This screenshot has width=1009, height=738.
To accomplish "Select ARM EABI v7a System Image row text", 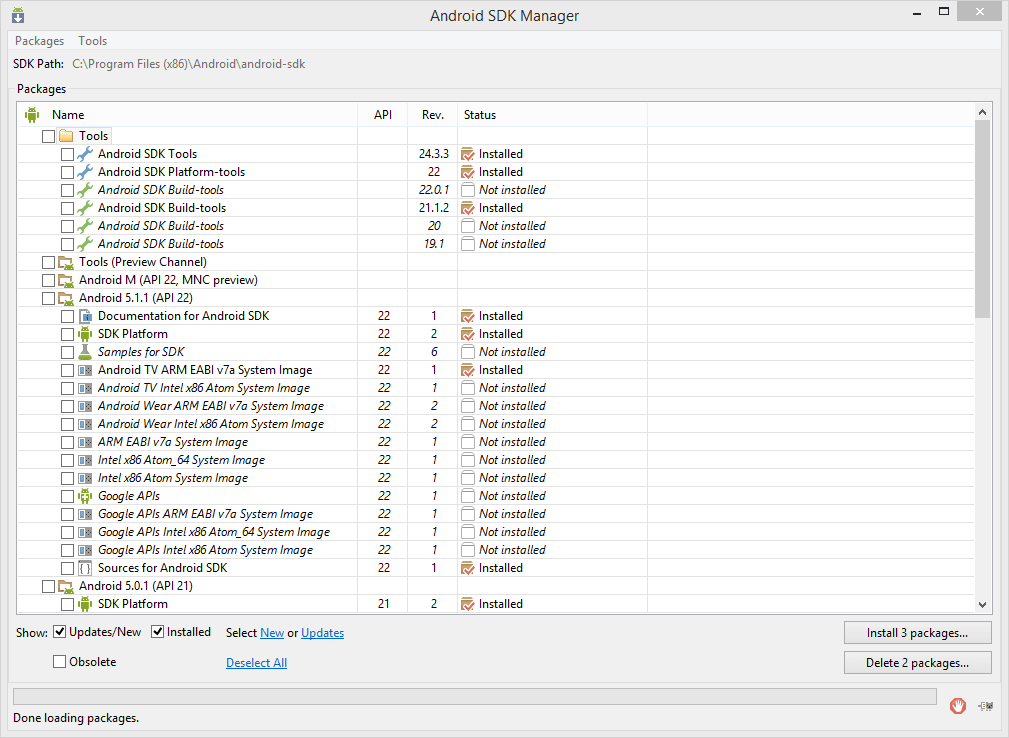I will [172, 442].
